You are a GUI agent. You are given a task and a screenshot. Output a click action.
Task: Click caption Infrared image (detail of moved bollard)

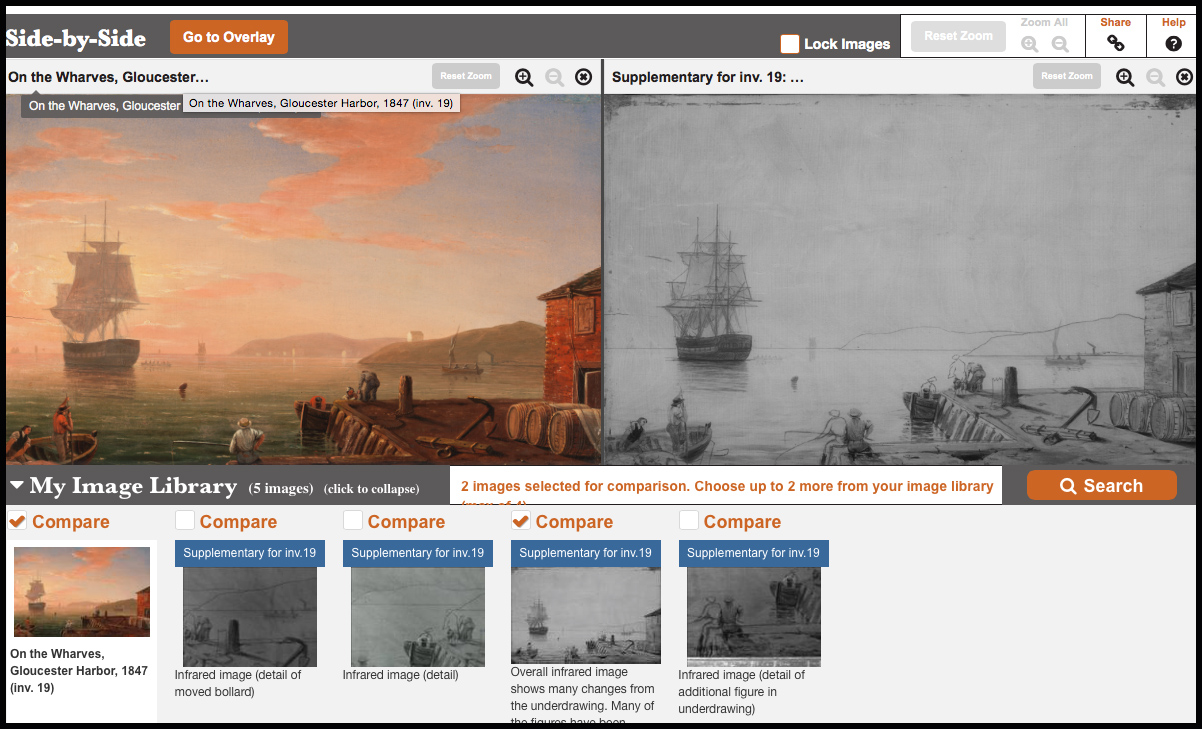coord(238,683)
